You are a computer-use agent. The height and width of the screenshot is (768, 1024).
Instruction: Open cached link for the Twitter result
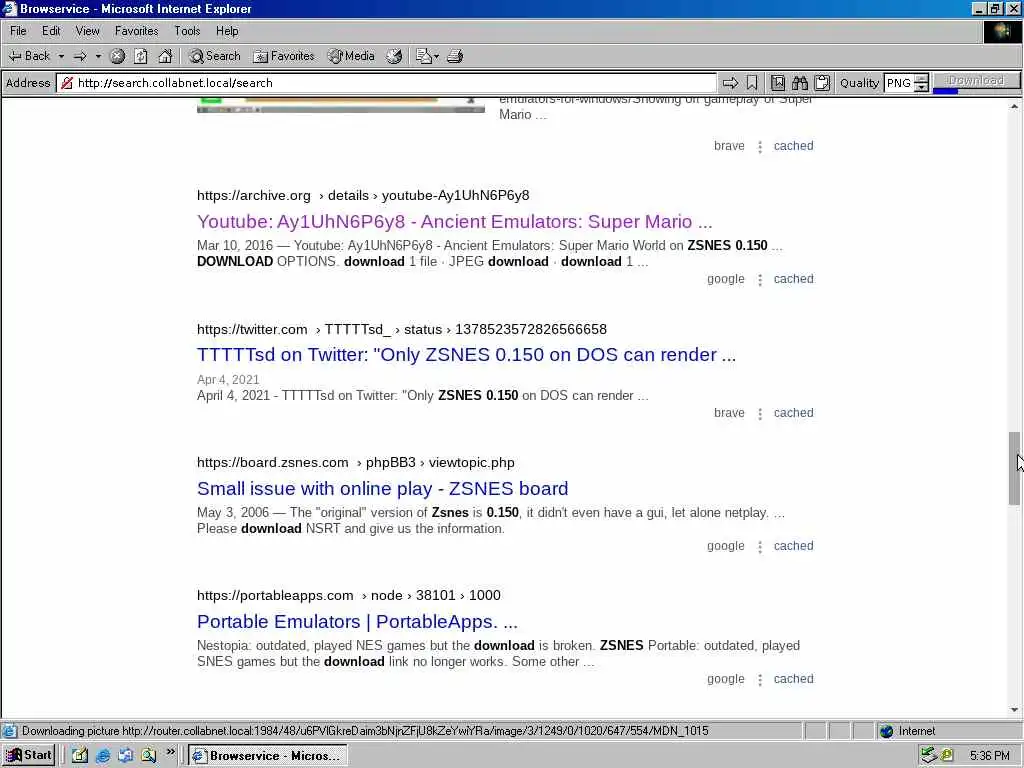[x=793, y=413]
